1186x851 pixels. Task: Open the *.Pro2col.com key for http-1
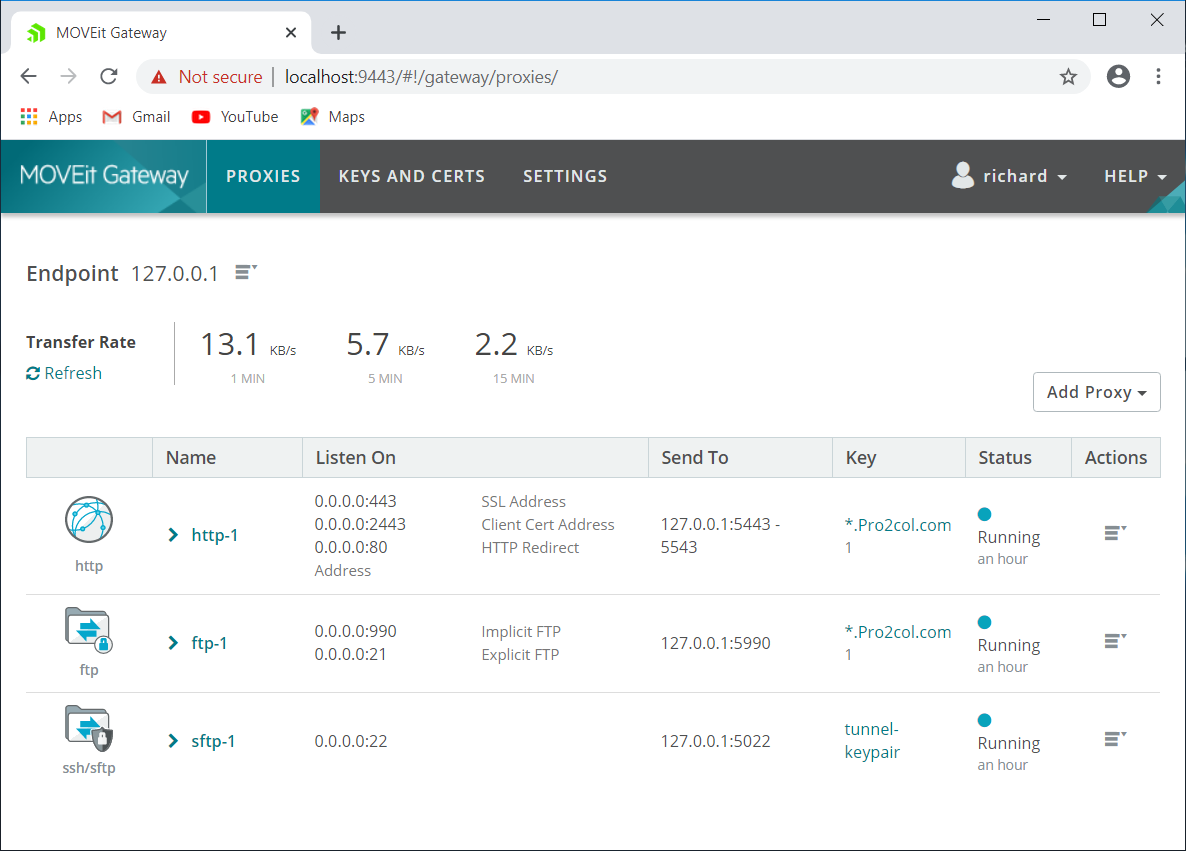coord(898,525)
